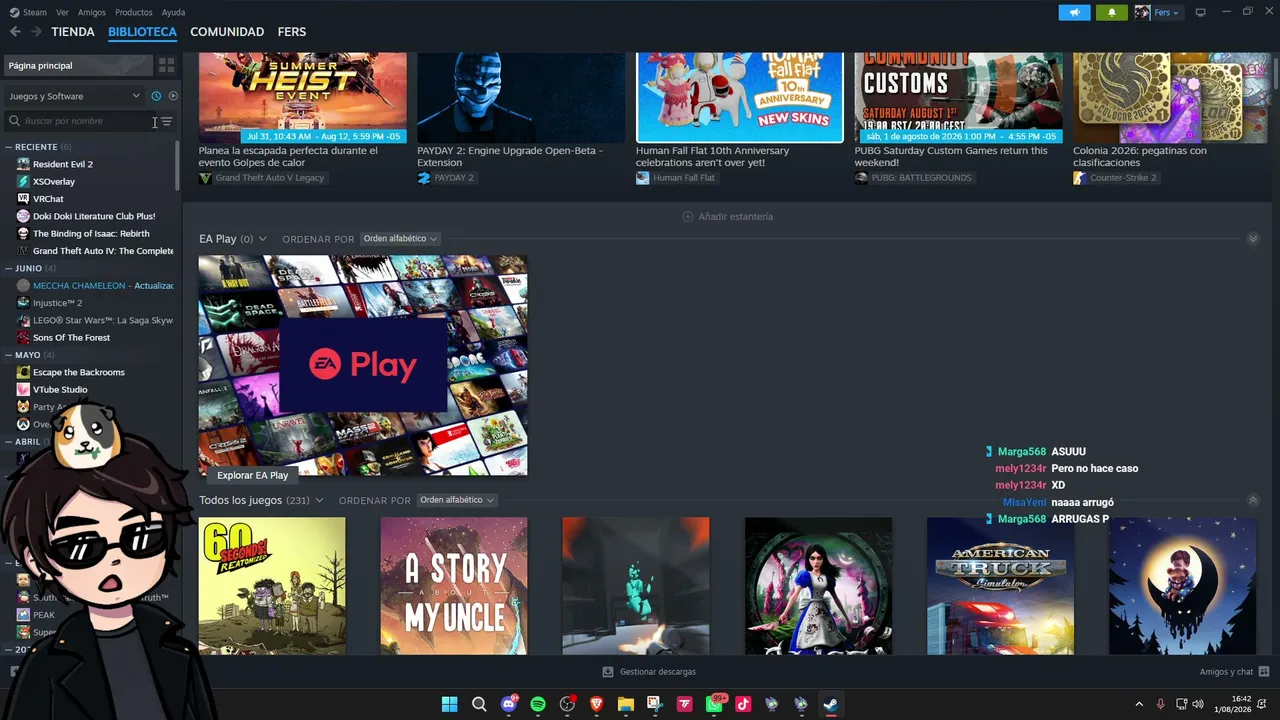Click the Página principal button
The image size is (1280, 720).
click(77, 65)
